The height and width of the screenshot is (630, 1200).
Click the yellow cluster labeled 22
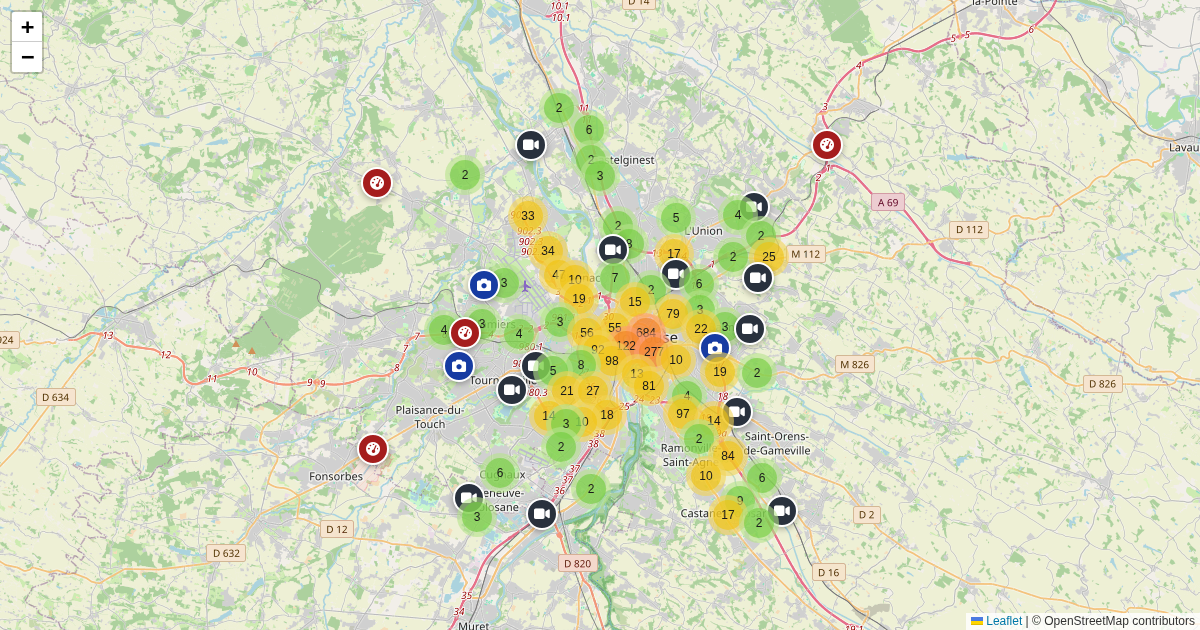[x=701, y=329]
